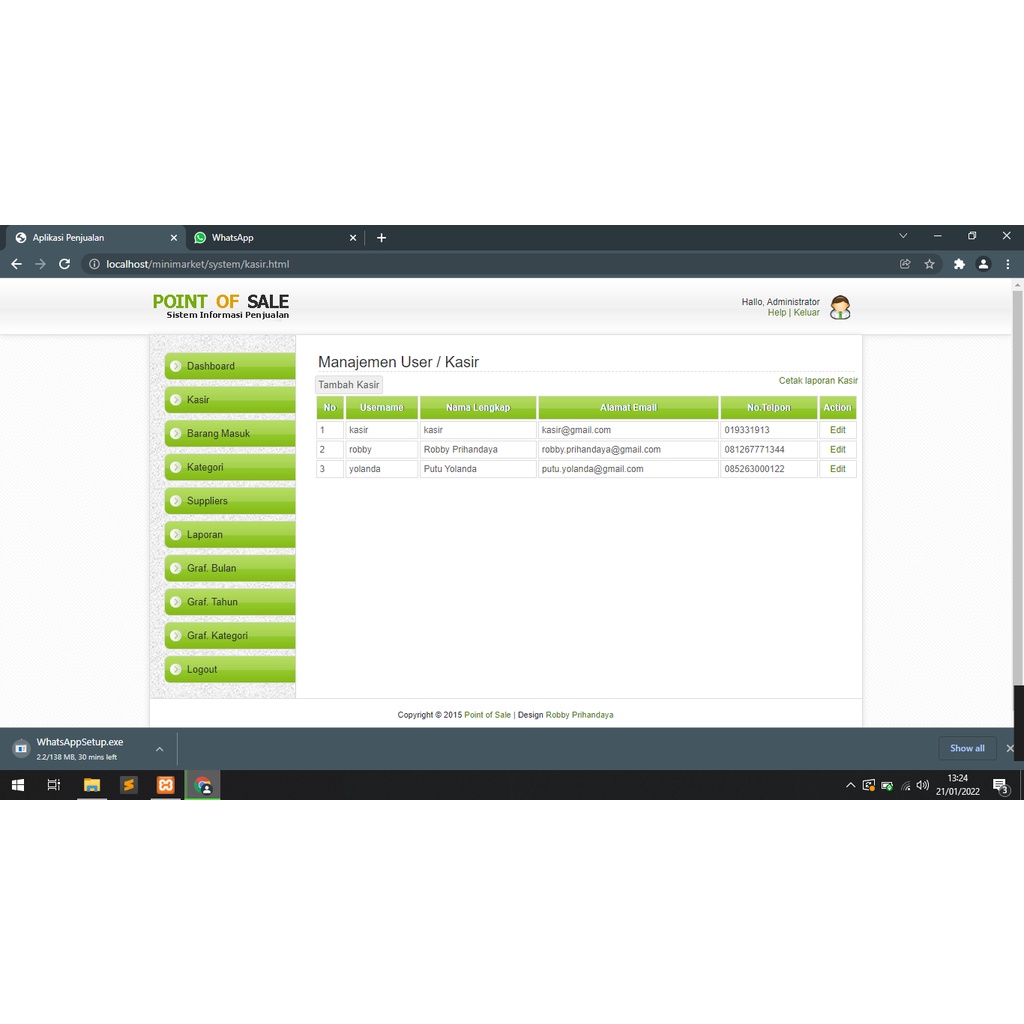The height and width of the screenshot is (1024, 1024).
Task: Edit the kasir user row
Action: 837,430
